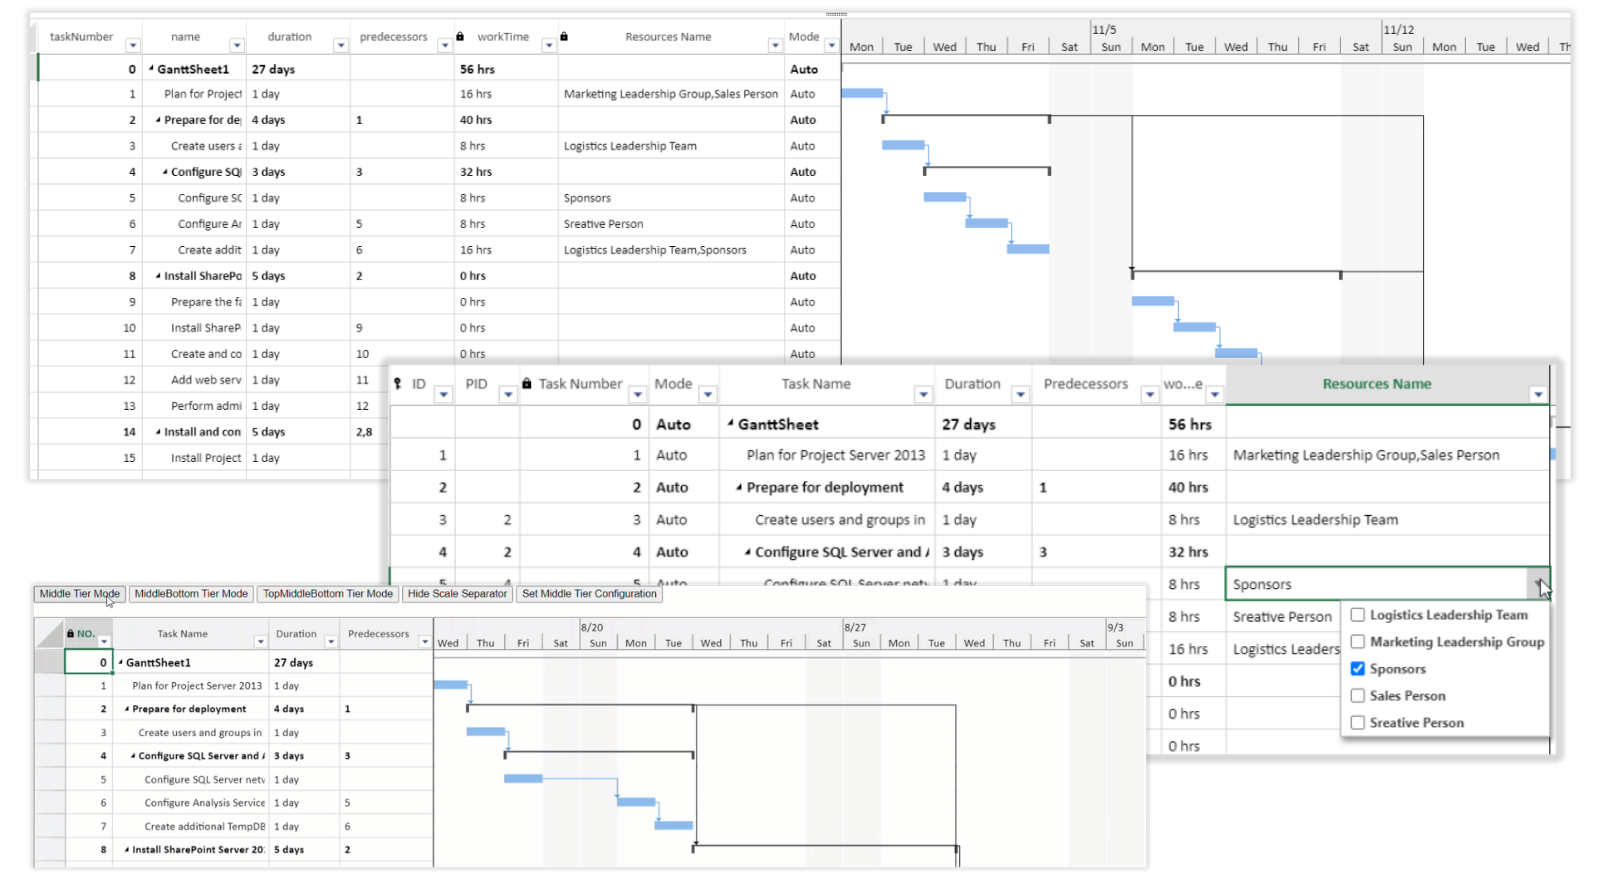
Task: Click 'Perform admi' task in top sheet
Action: coord(206,406)
